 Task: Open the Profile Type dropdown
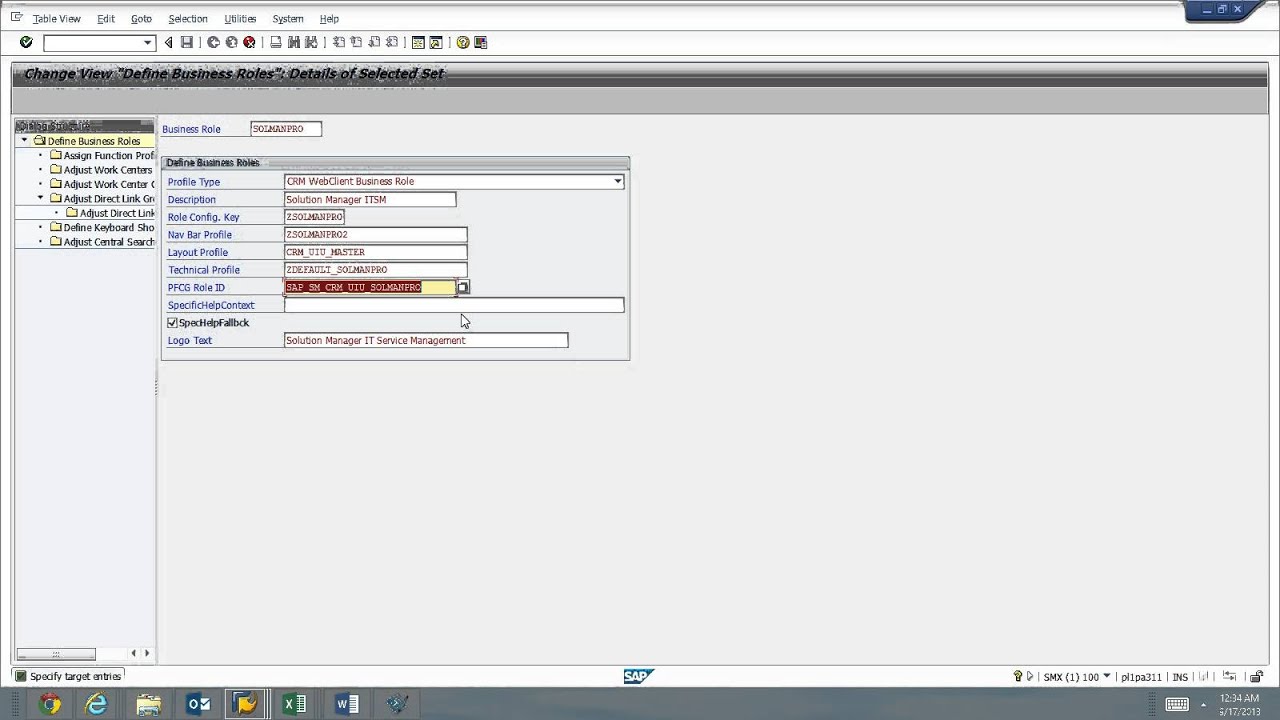click(618, 182)
